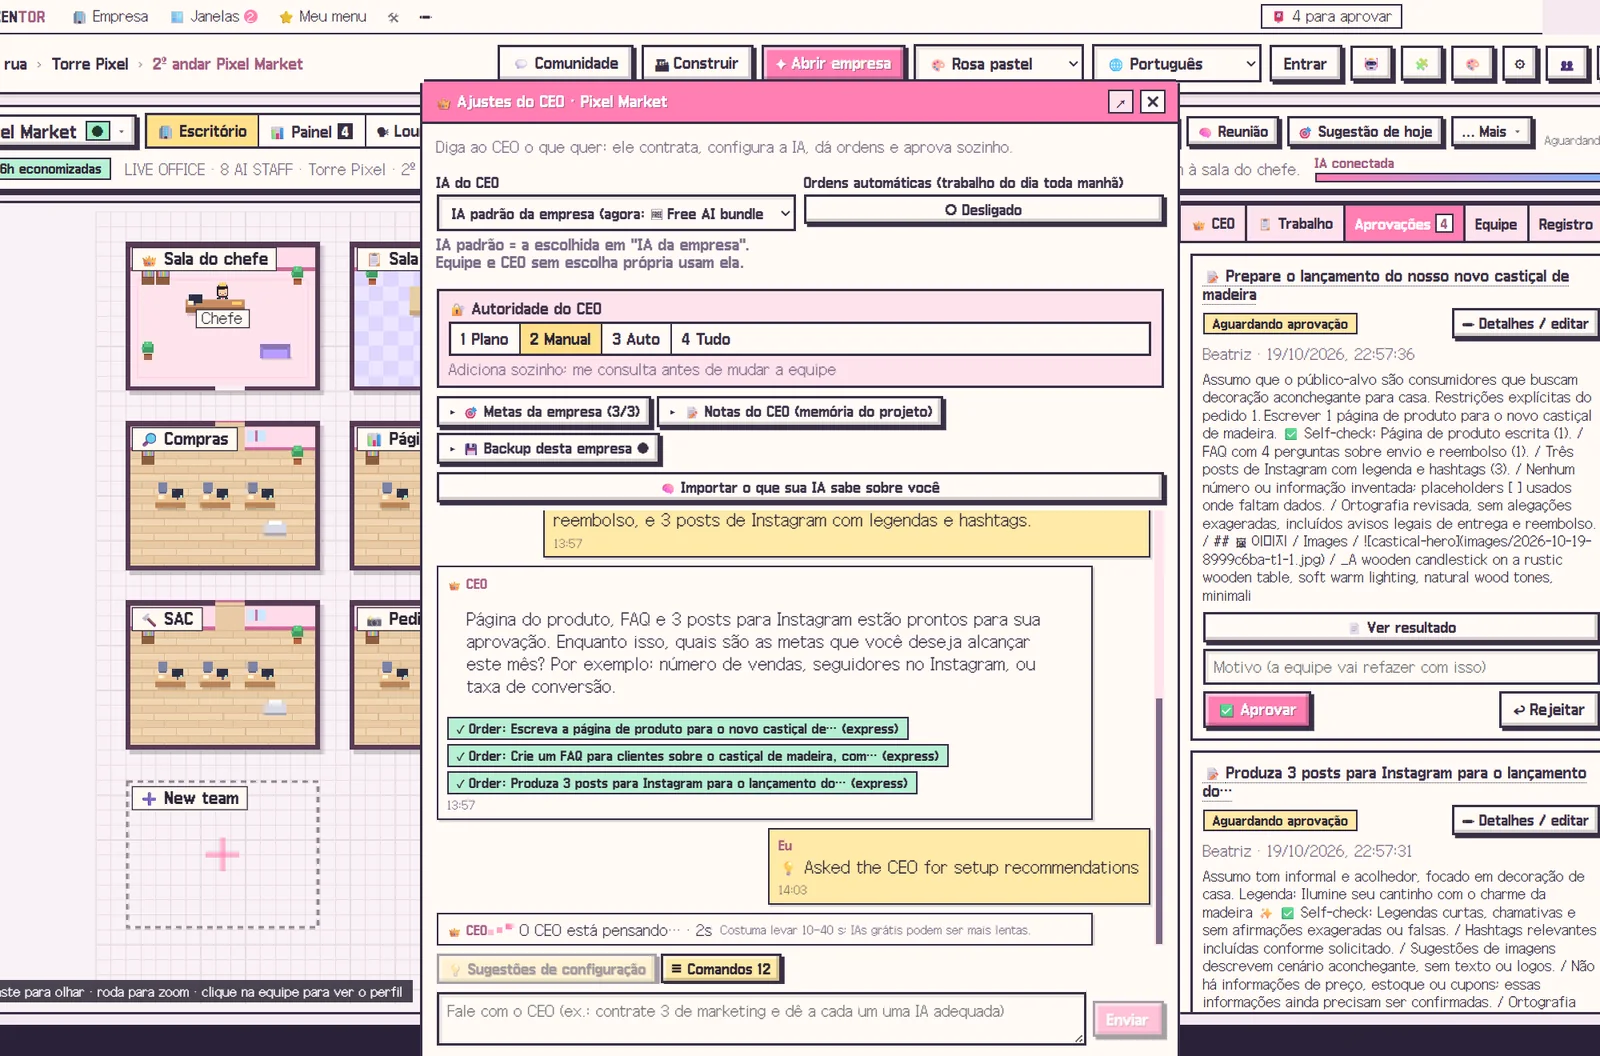Open the settings gear icon in top toolbar

pyautogui.click(x=1520, y=64)
